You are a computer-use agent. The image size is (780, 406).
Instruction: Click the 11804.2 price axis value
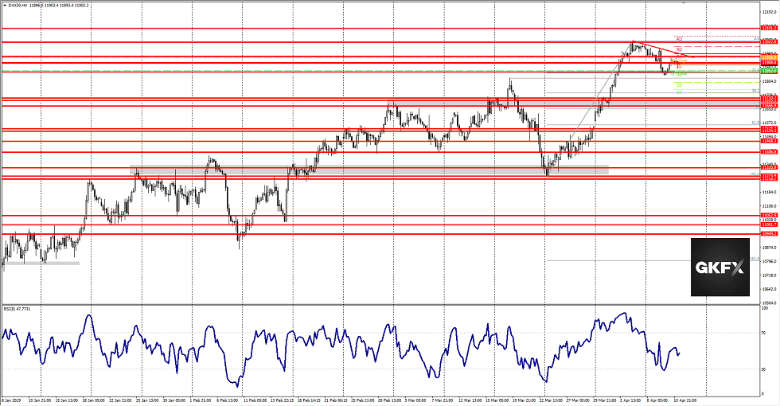[x=769, y=81]
